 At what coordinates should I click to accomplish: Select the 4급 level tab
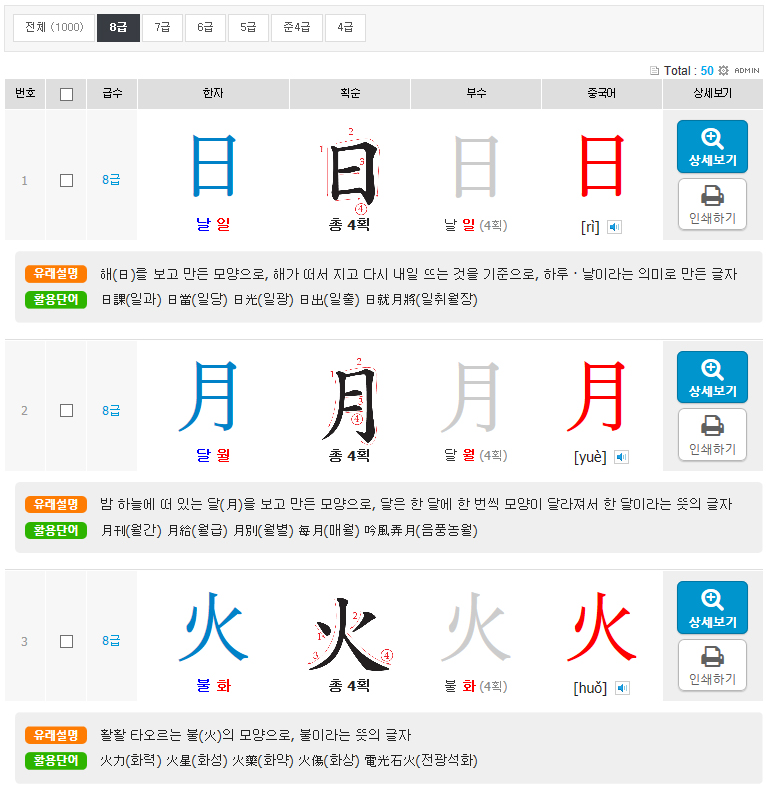345,28
